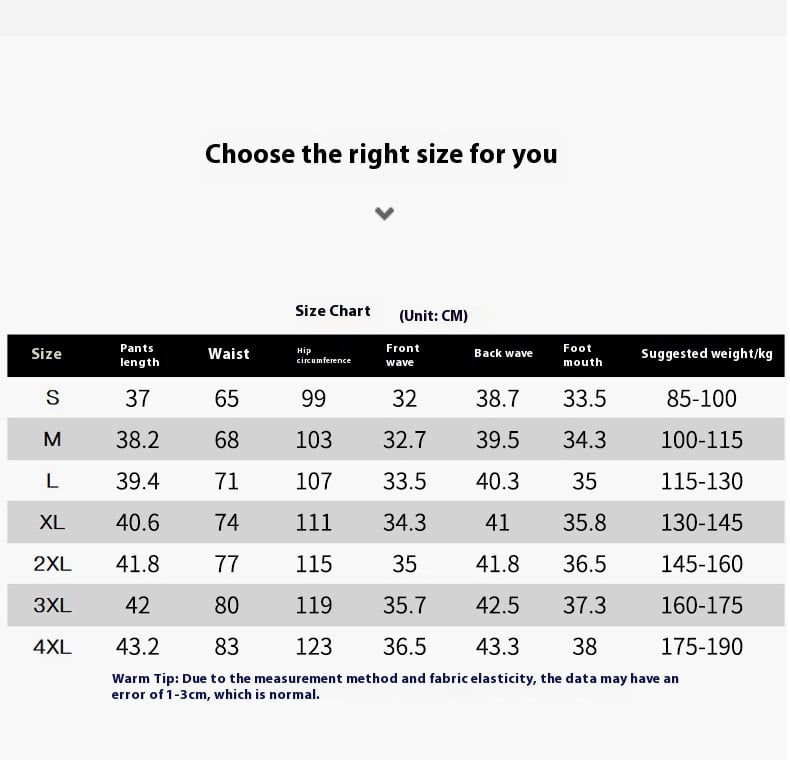Click the 'Choose the right size for you' heading
This screenshot has width=790, height=760.
[x=381, y=154]
